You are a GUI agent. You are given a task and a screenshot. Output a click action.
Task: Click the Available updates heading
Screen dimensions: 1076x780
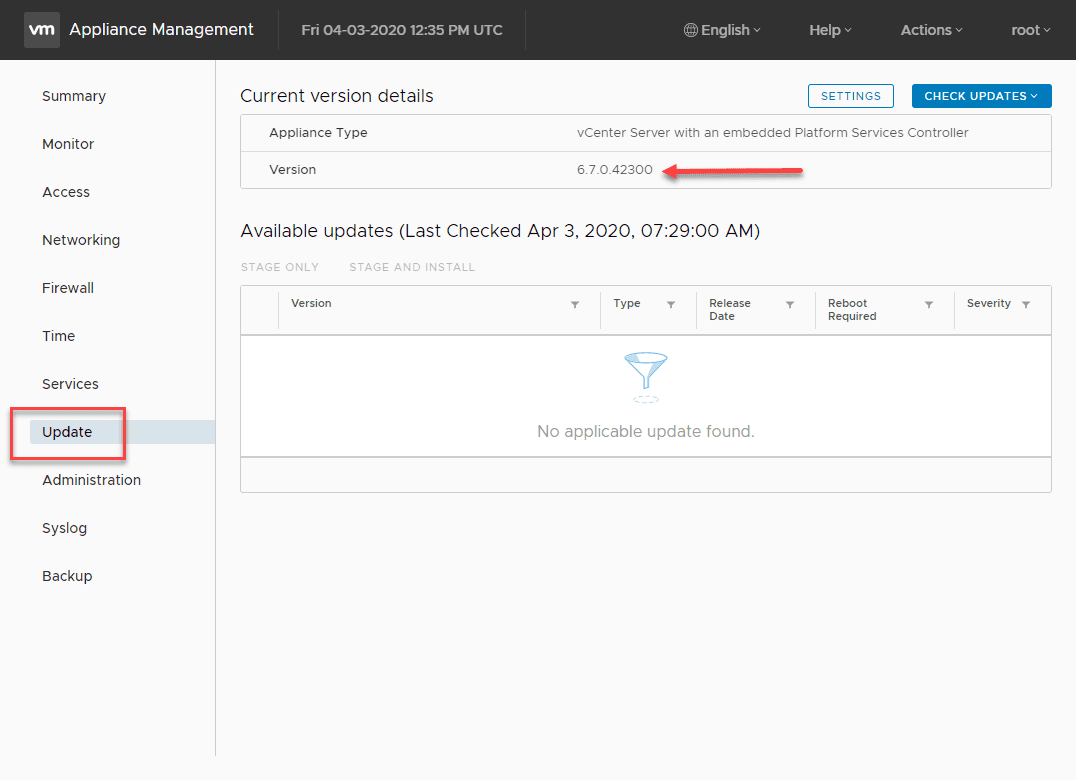(x=500, y=231)
